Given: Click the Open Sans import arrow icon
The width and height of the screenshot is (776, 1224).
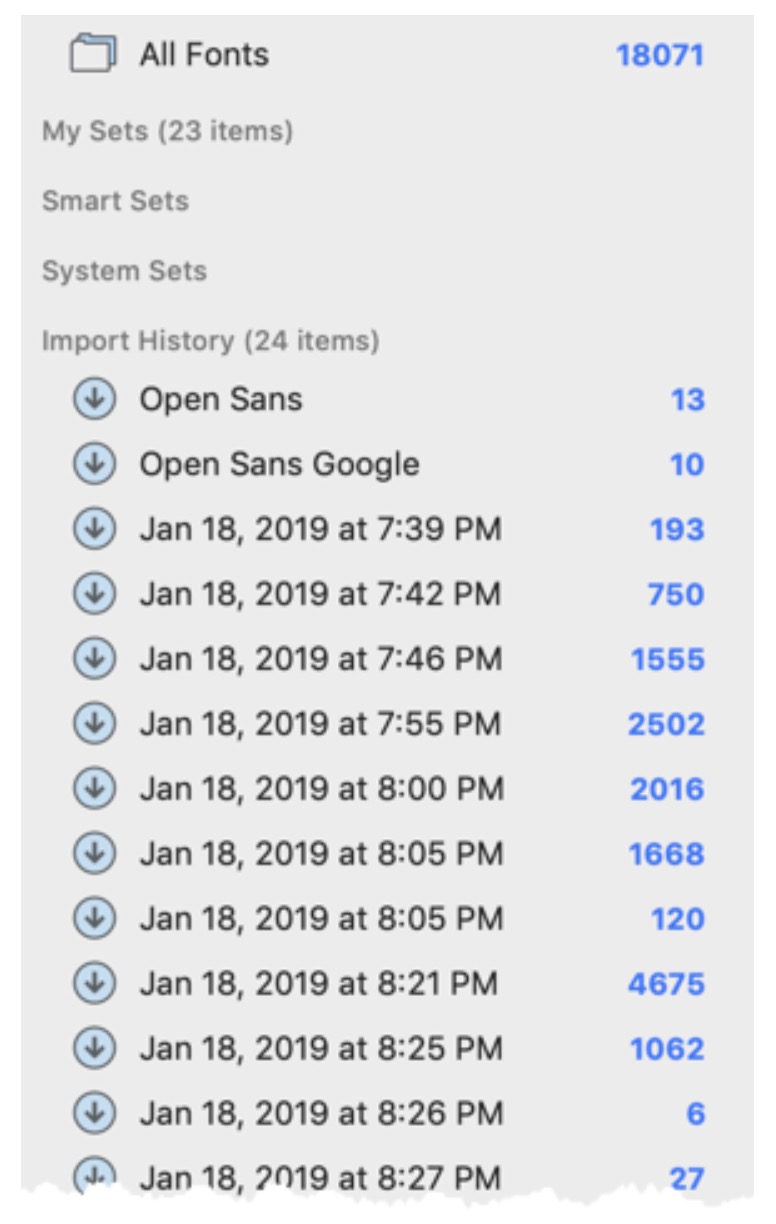Looking at the screenshot, I should 94,400.
